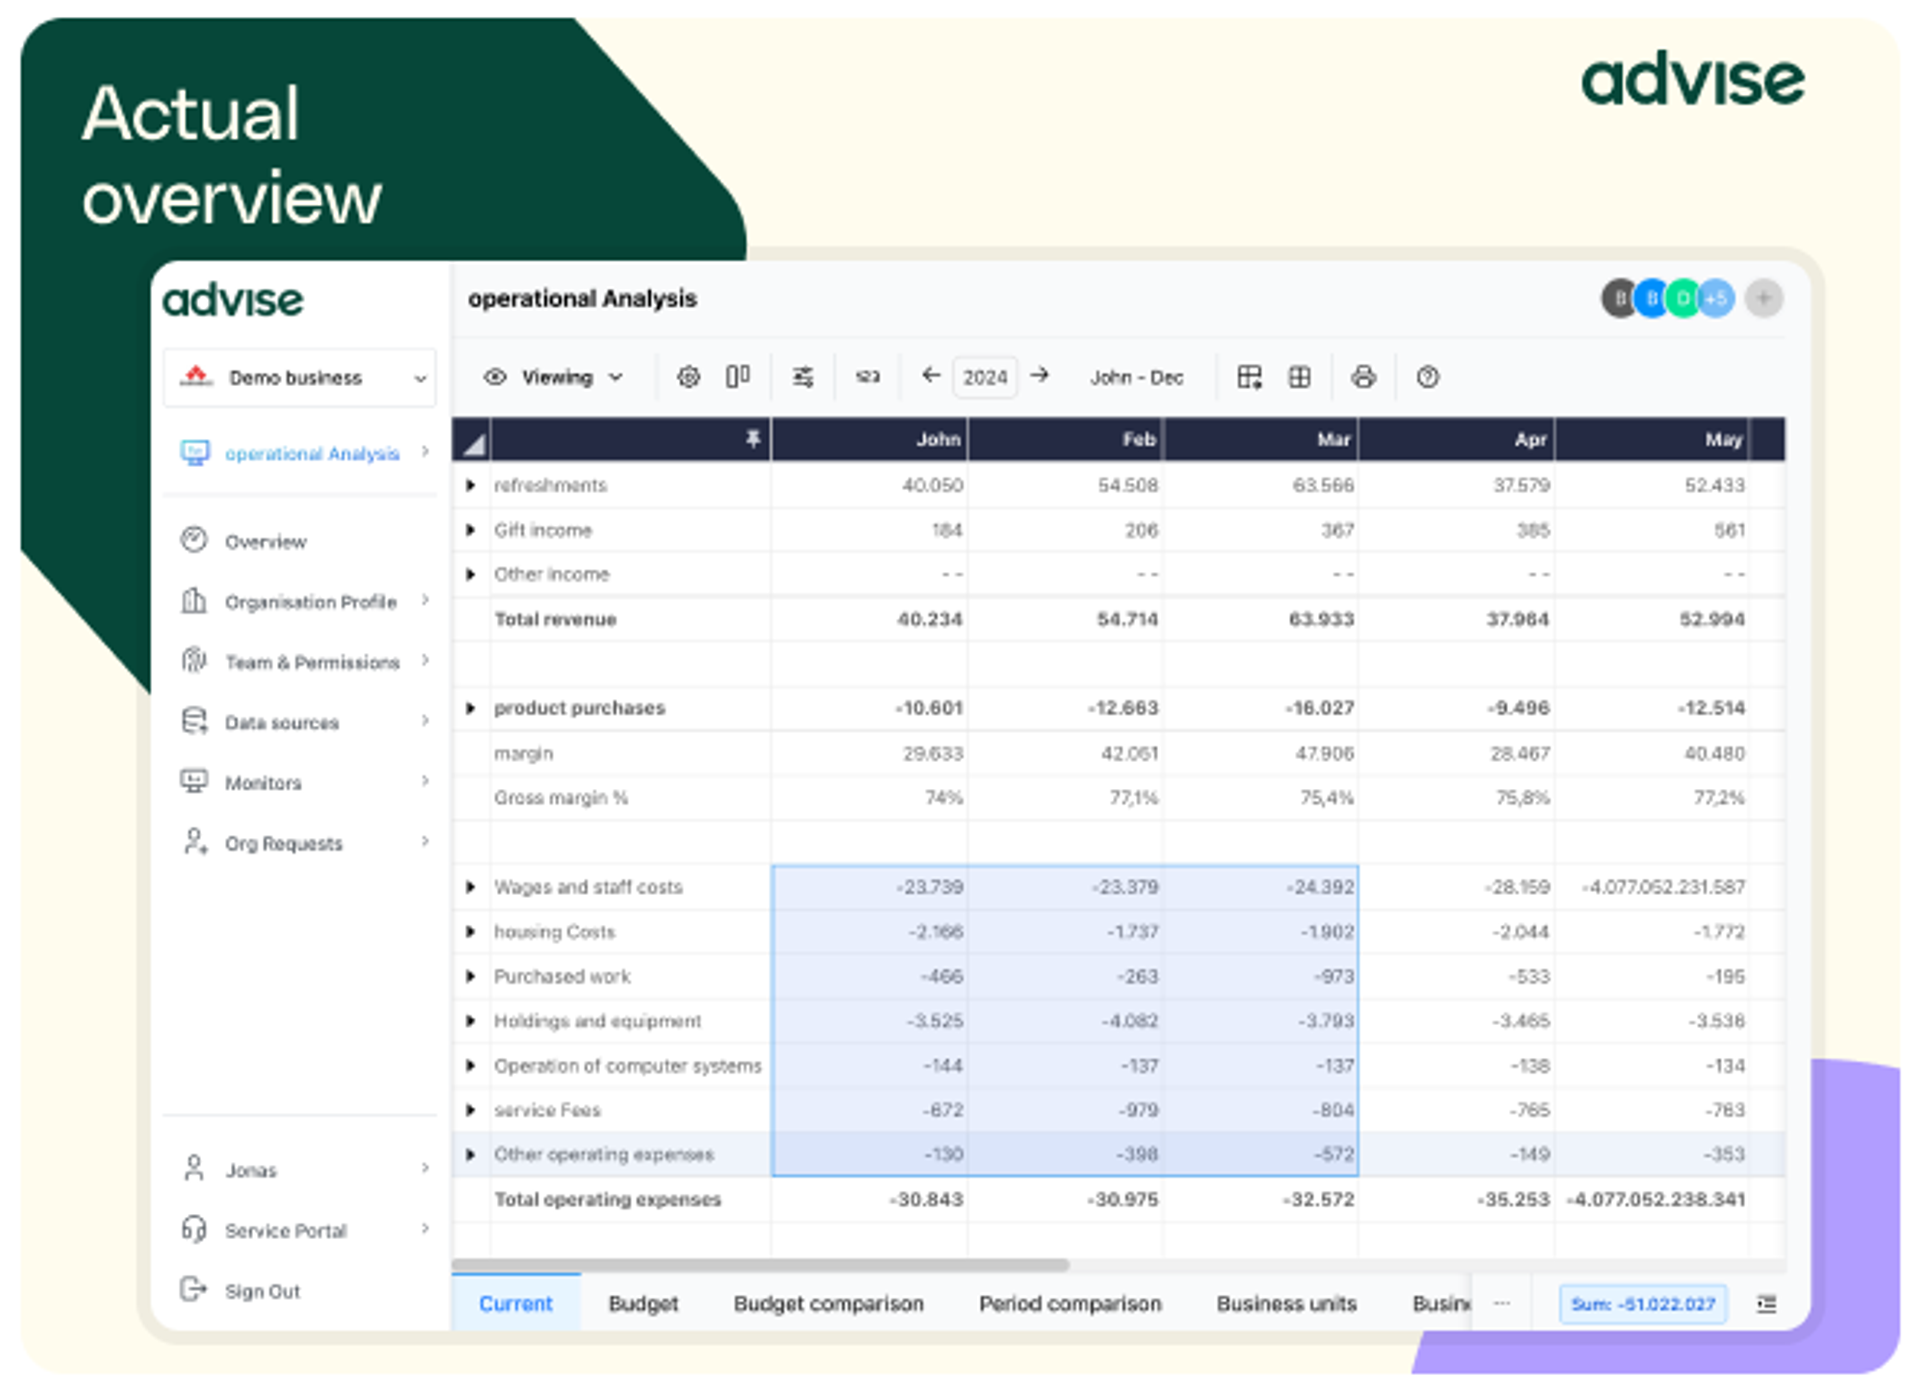Open the help question mark icon
This screenshot has width=1920, height=1388.
click(1427, 377)
